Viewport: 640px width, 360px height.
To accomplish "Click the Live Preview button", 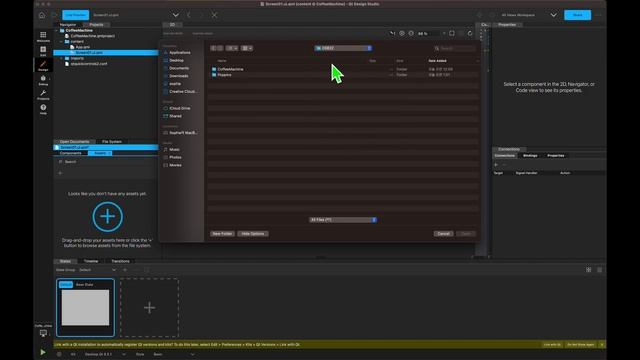I will coord(76,15).
